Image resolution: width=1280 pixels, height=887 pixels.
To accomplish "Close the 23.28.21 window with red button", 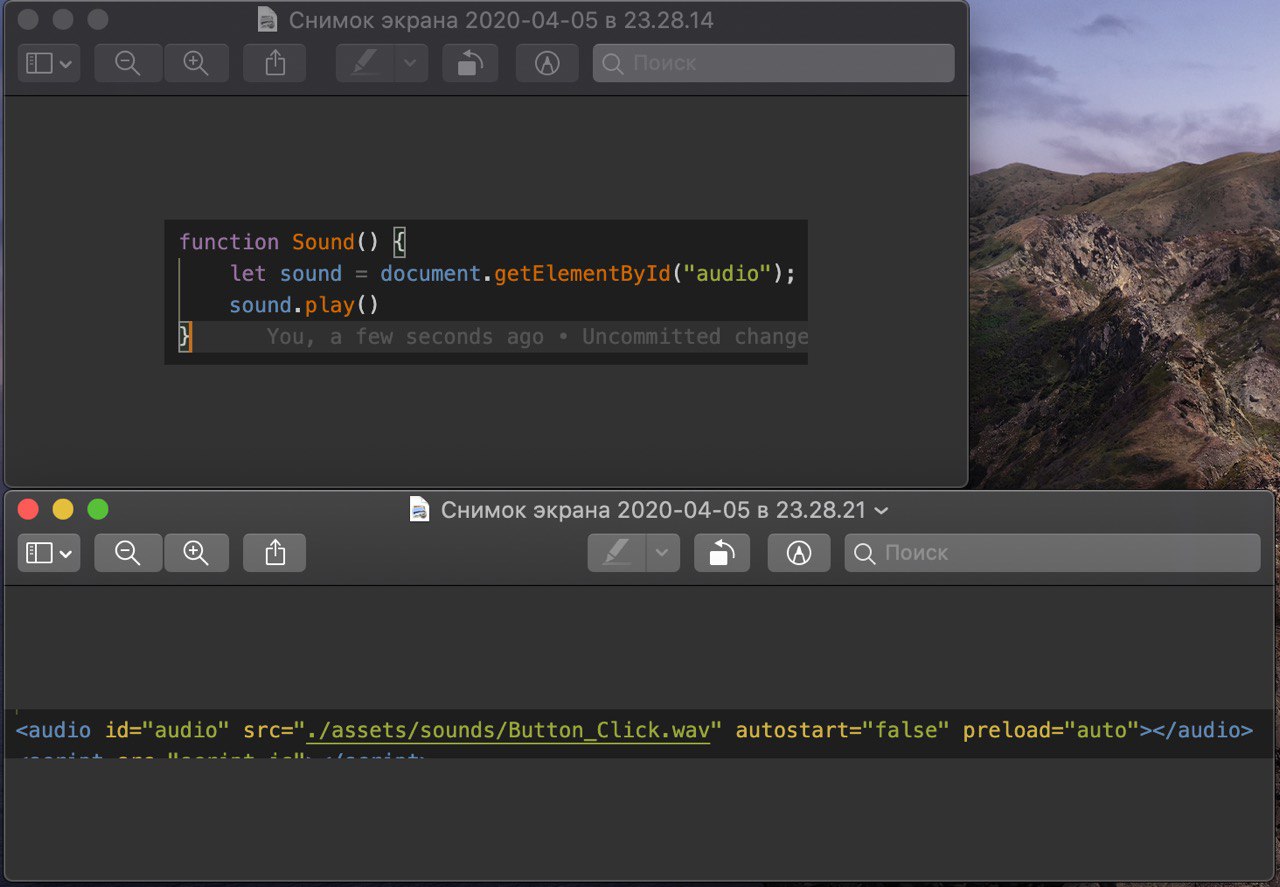I will click(x=28, y=510).
